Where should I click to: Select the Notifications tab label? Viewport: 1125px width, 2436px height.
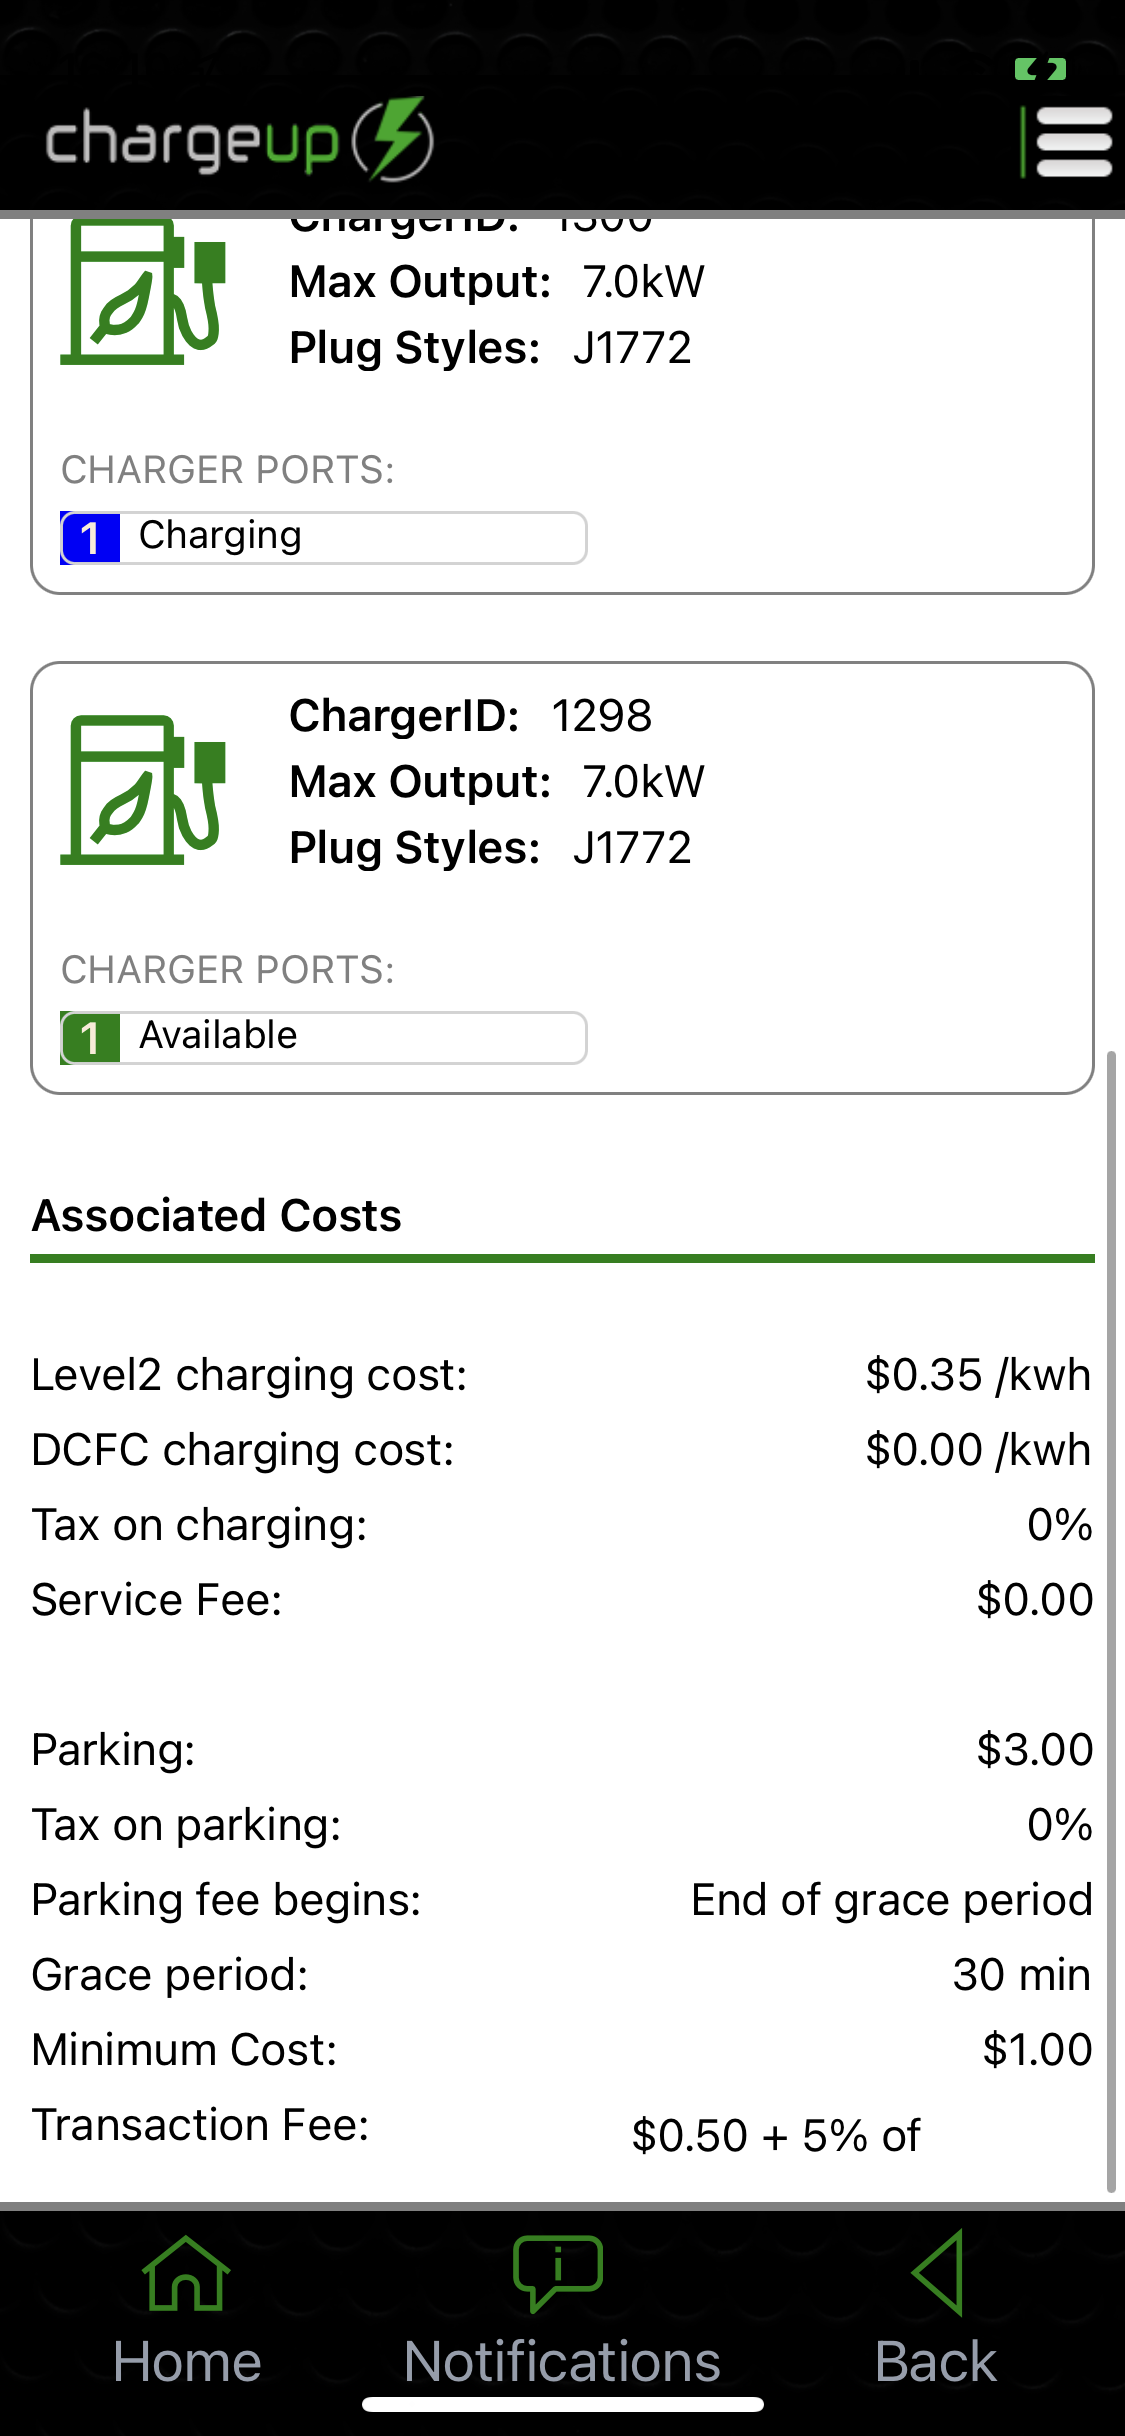click(562, 2362)
